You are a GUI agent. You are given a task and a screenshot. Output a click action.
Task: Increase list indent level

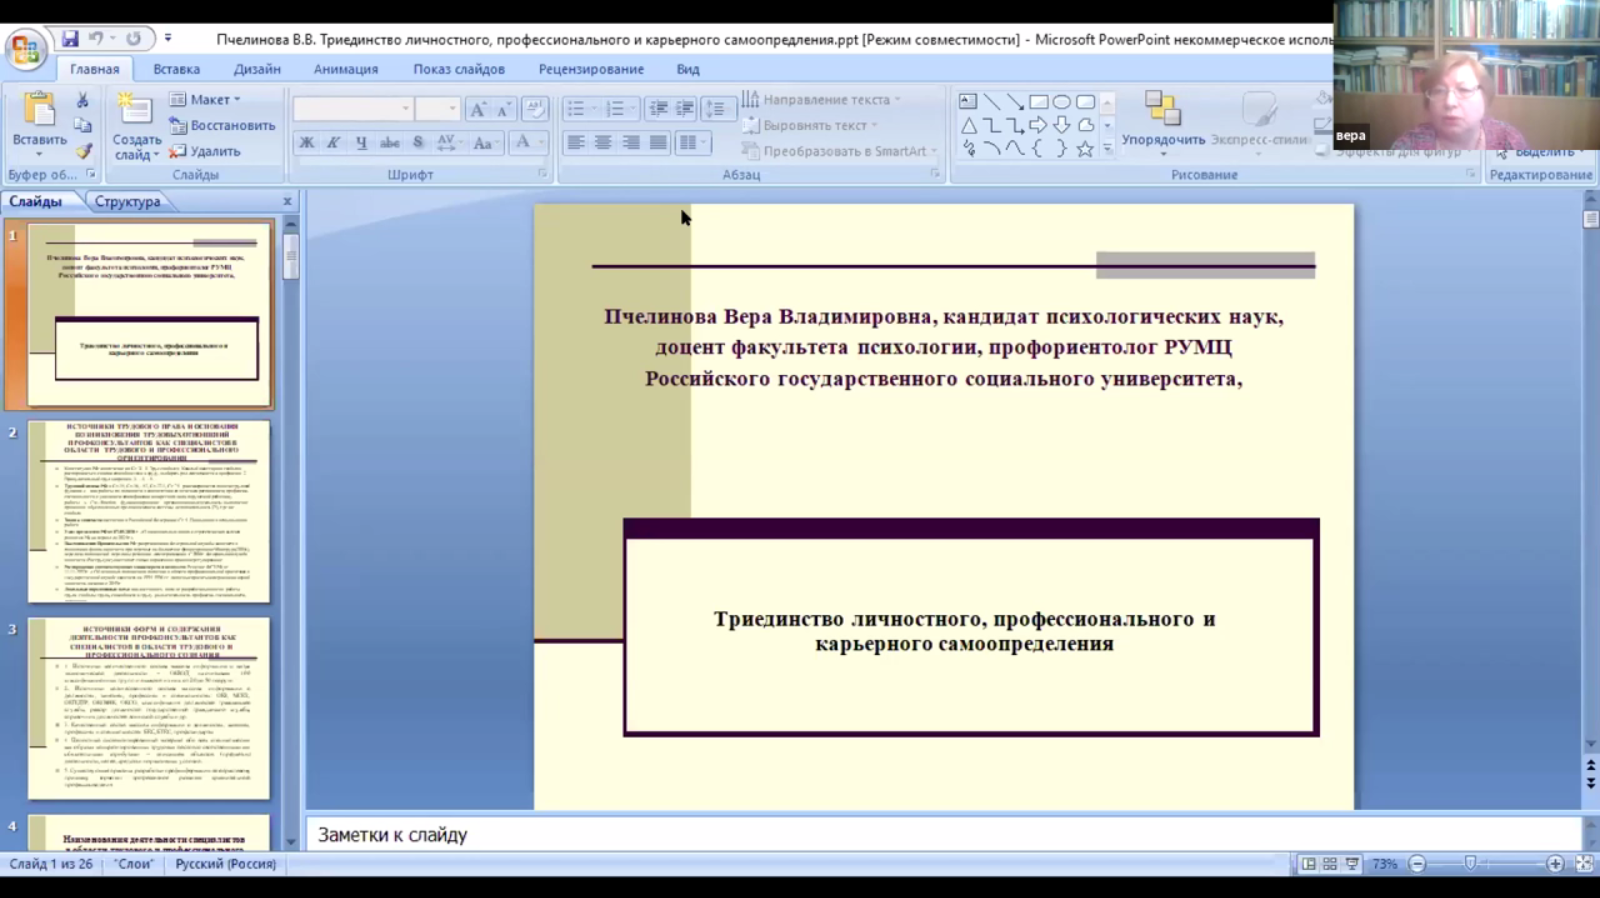click(x=684, y=108)
